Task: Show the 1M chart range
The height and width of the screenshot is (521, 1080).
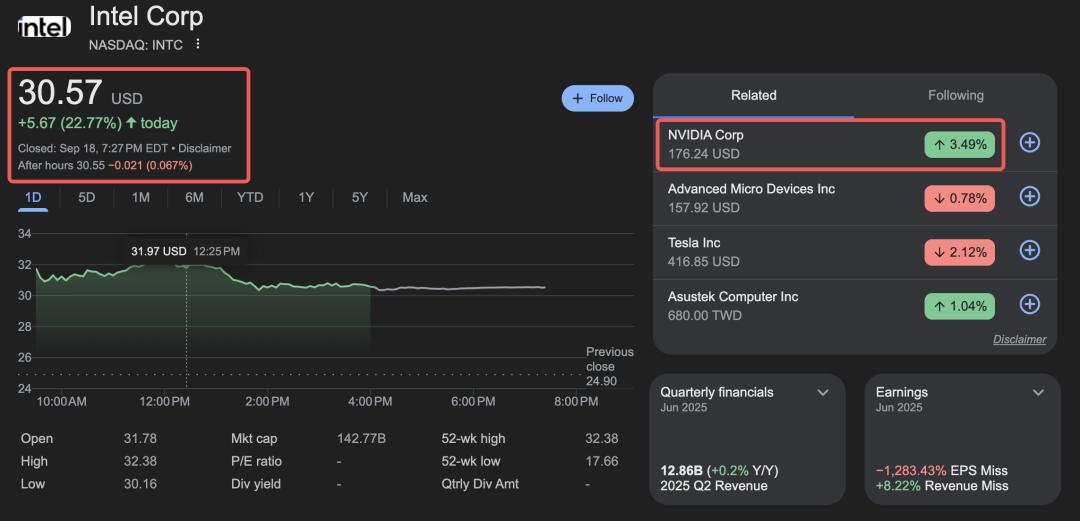Action: [x=140, y=198]
